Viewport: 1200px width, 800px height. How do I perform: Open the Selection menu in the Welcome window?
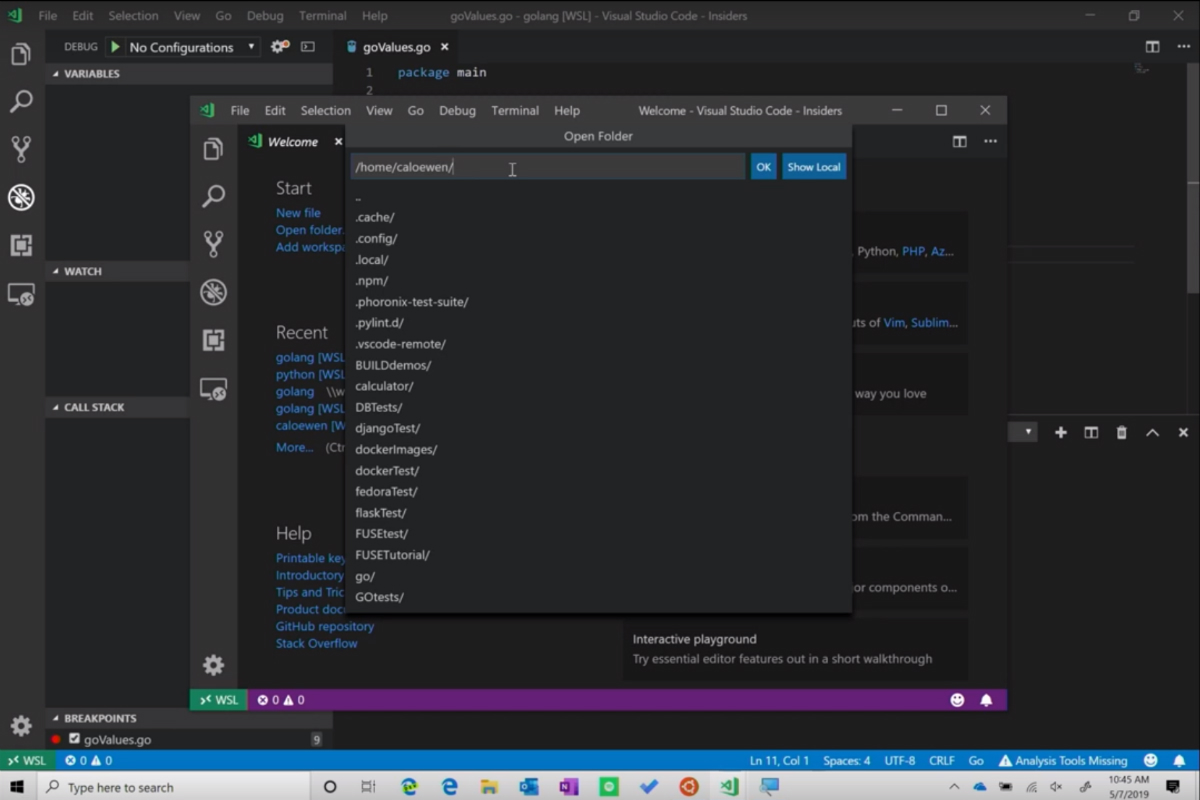coord(326,111)
